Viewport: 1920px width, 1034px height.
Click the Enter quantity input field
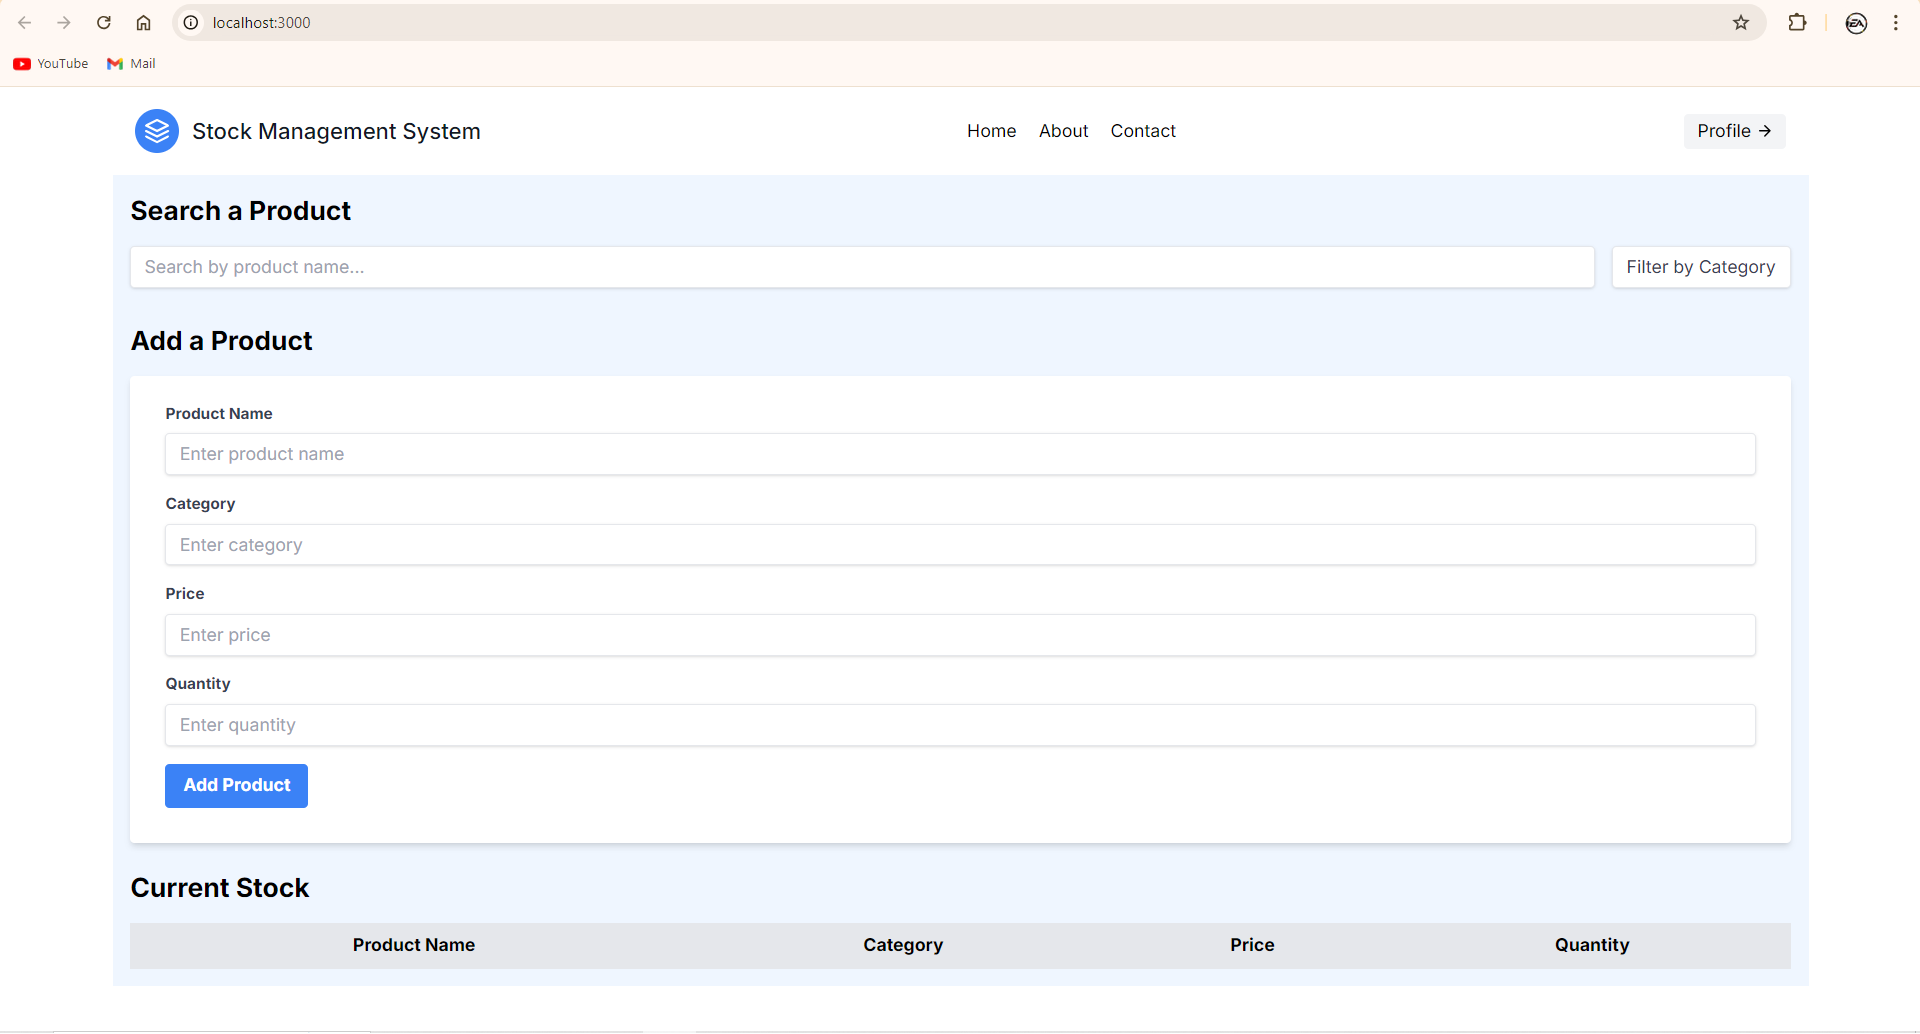[x=959, y=725]
